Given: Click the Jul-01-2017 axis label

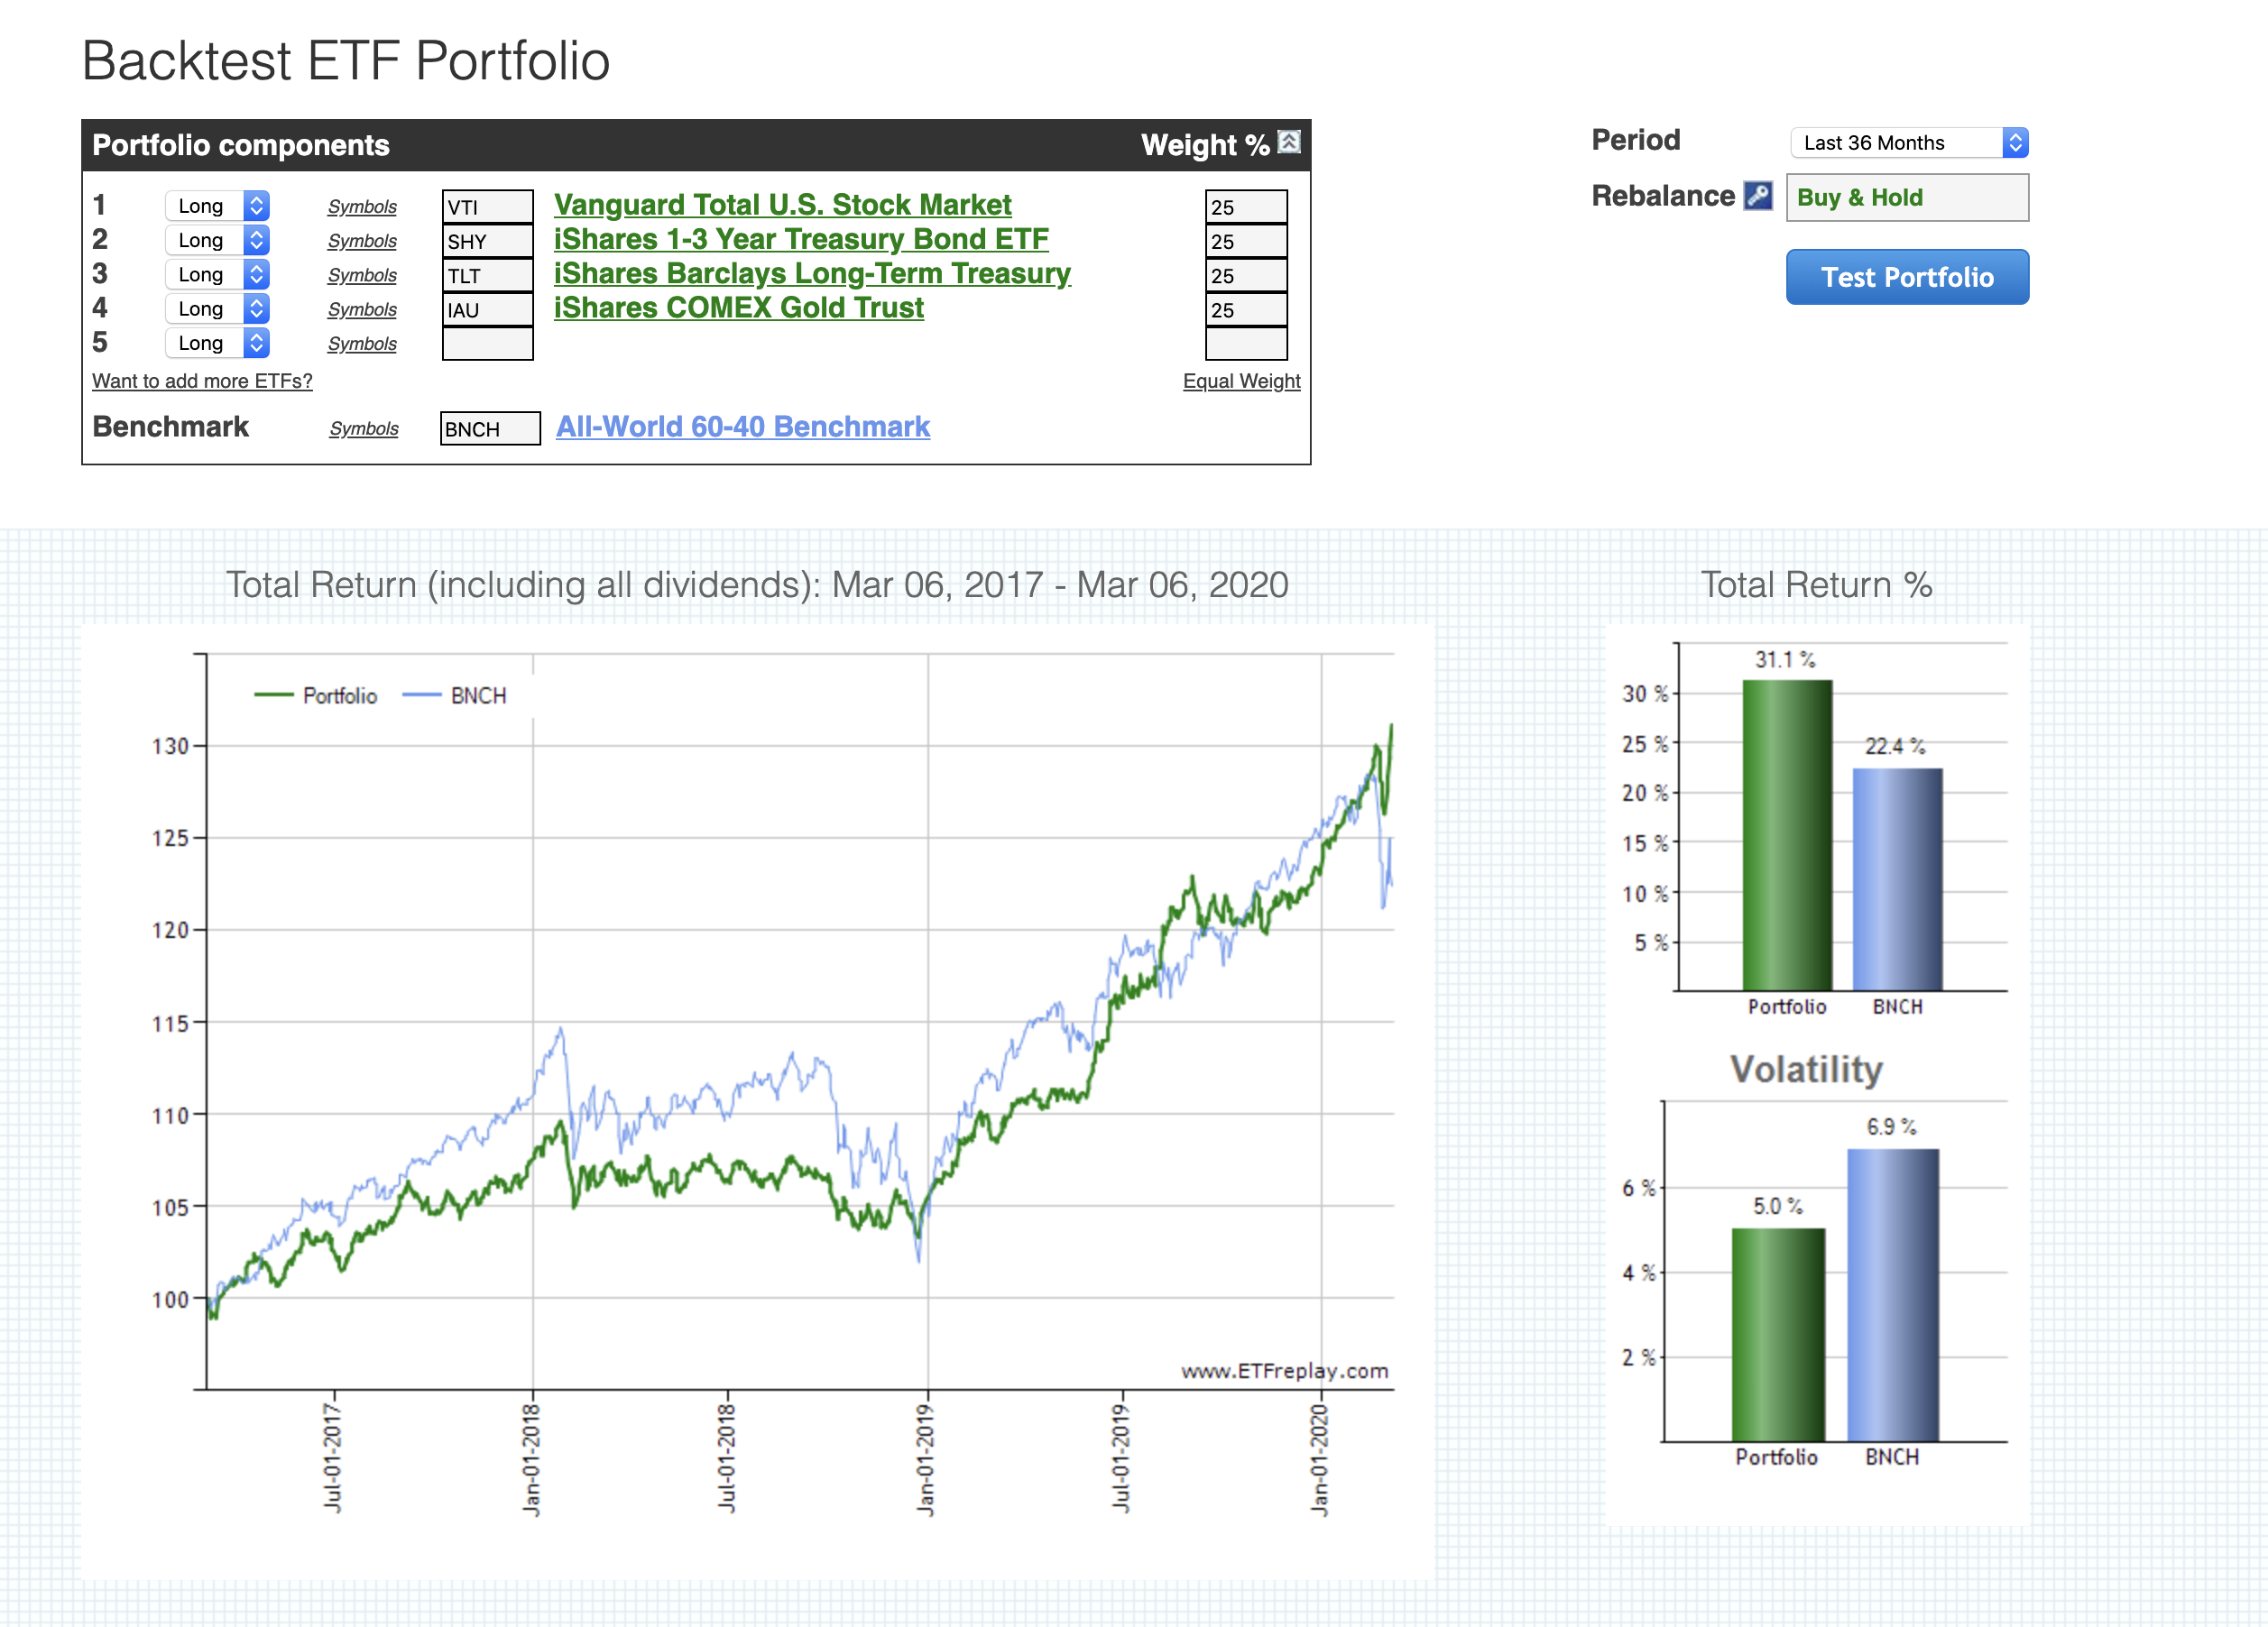Looking at the screenshot, I should coord(333,1459).
